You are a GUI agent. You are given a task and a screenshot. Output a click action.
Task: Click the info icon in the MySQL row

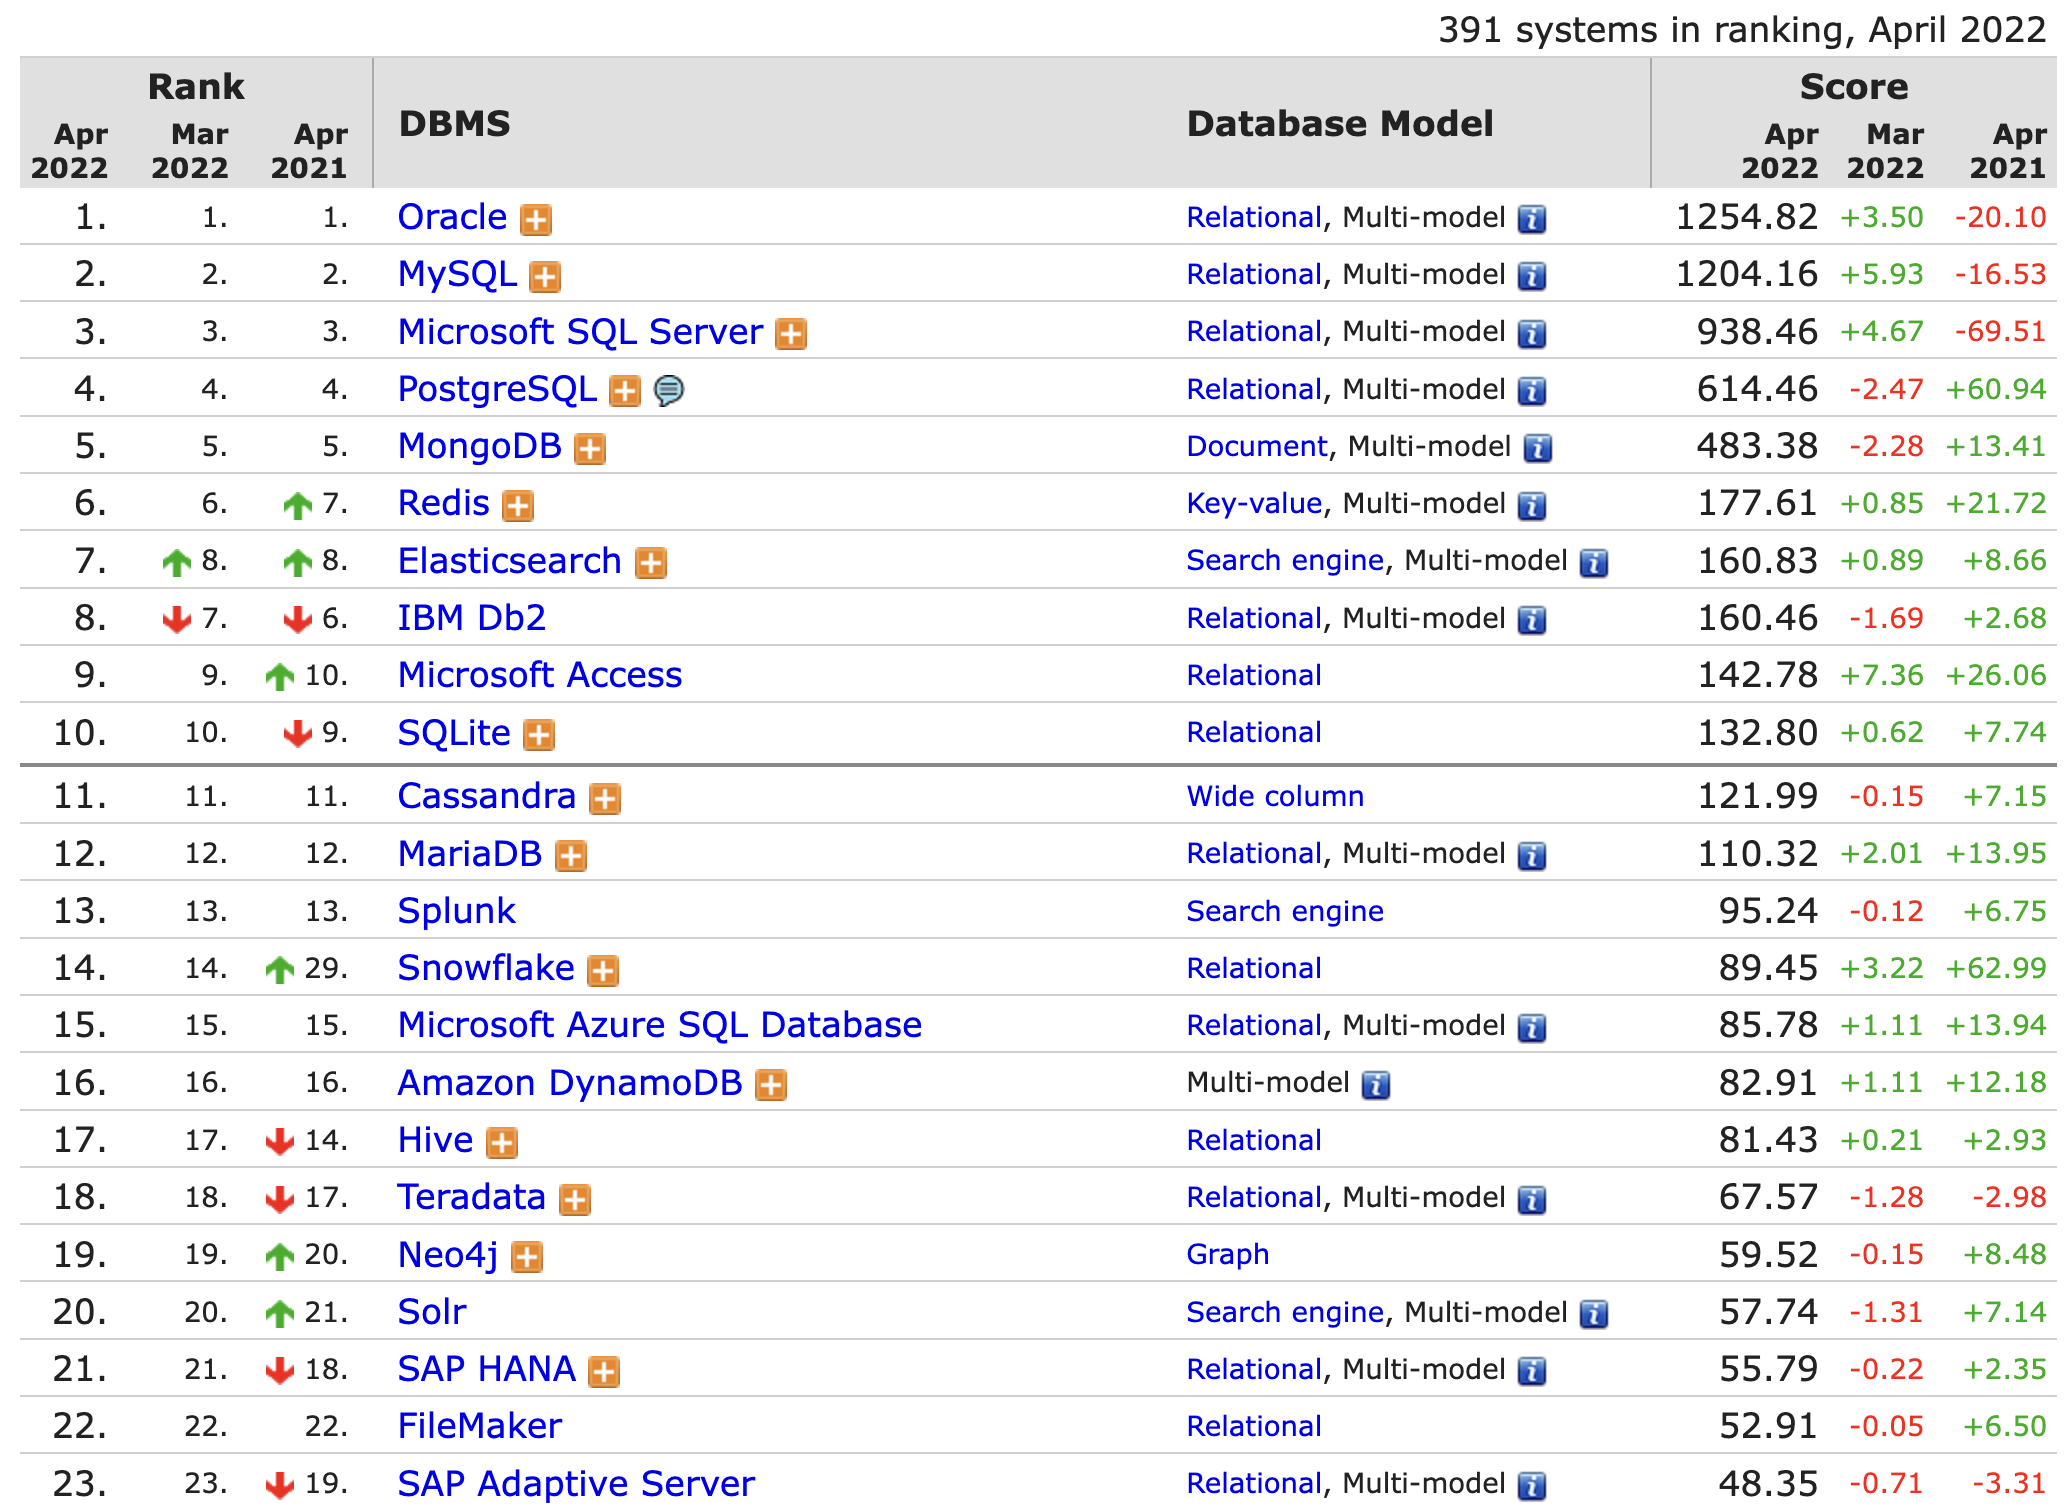point(1532,276)
